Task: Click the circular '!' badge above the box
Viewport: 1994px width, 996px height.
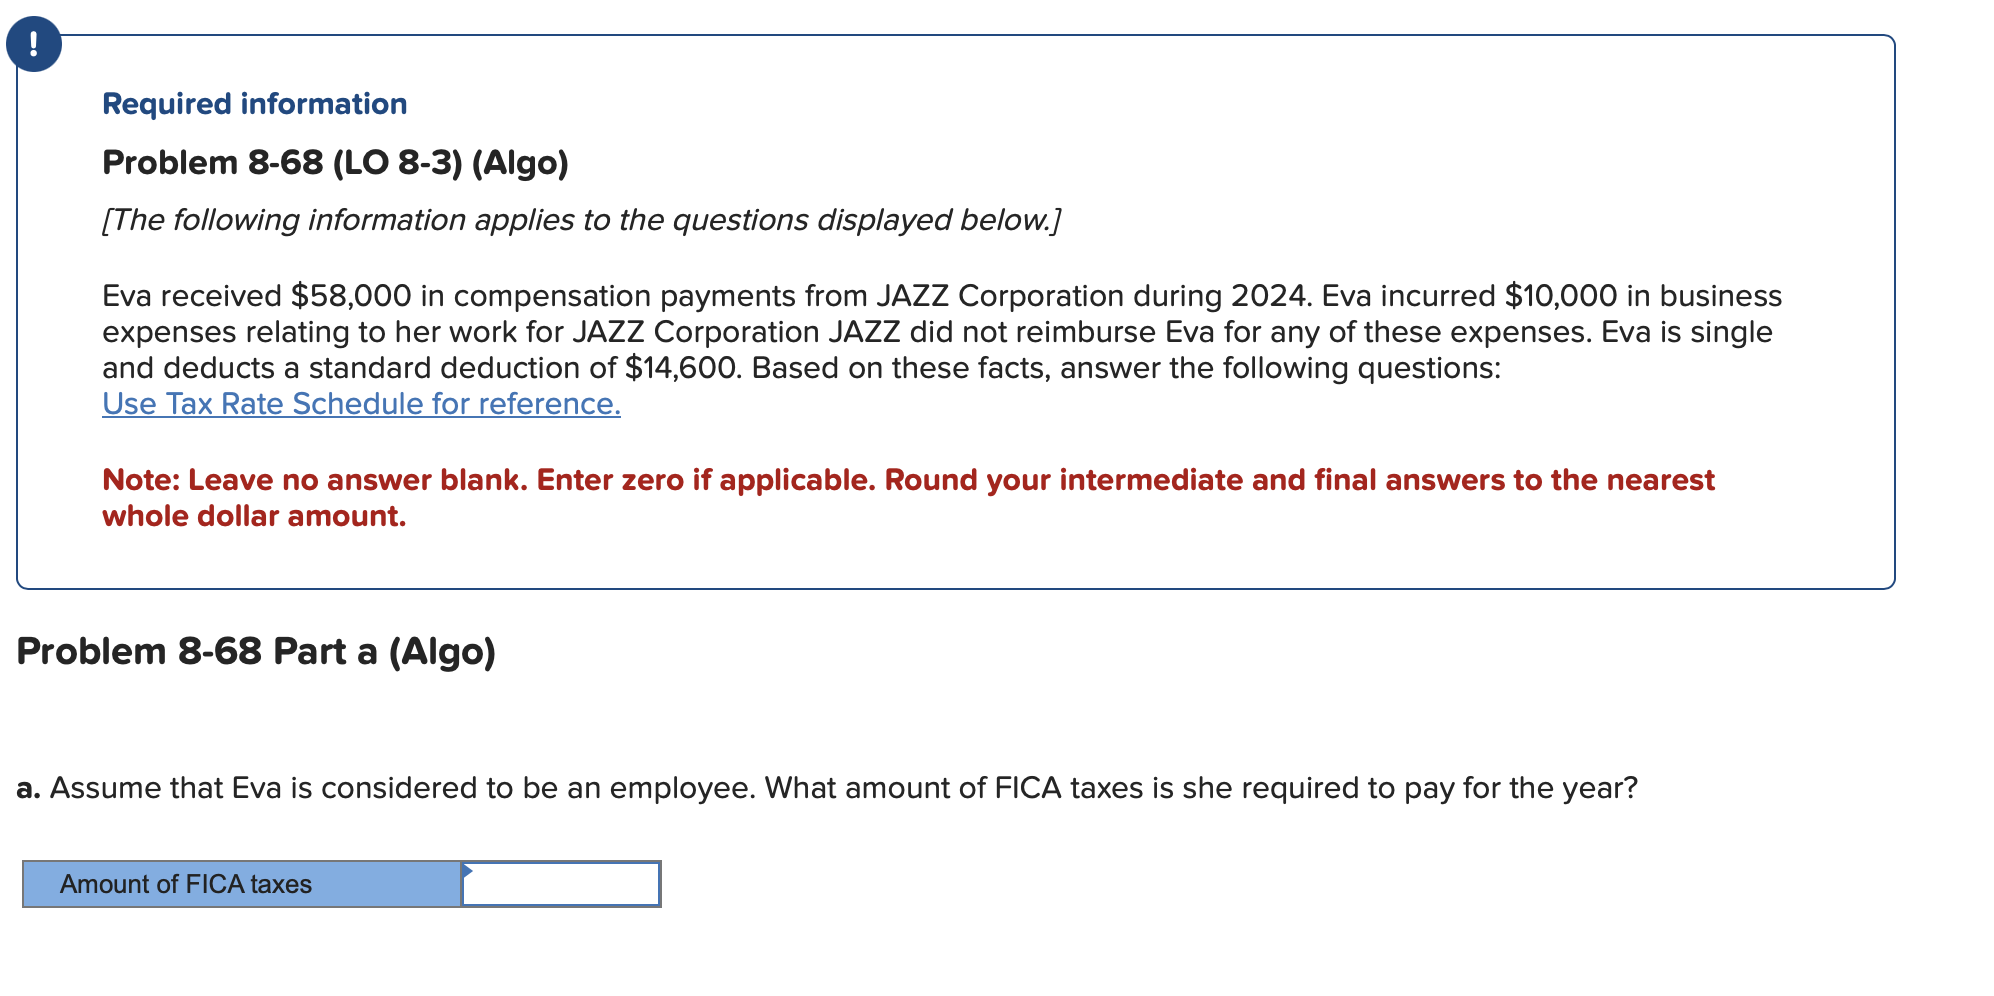Action: (33, 43)
